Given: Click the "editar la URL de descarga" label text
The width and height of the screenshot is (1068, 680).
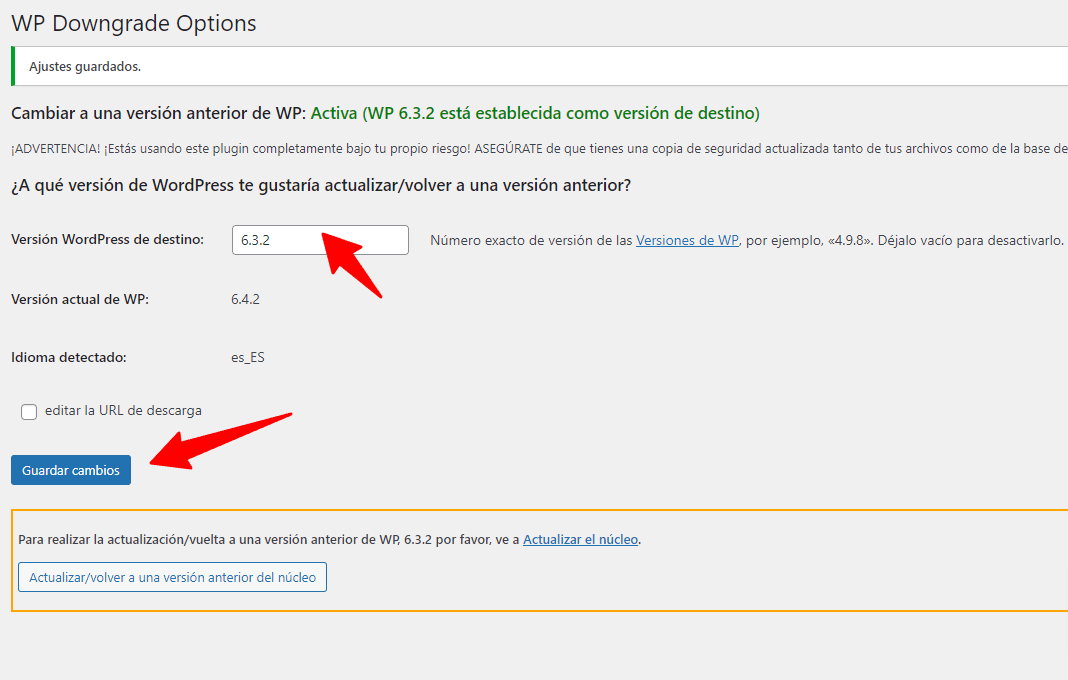Looking at the screenshot, I should (123, 411).
